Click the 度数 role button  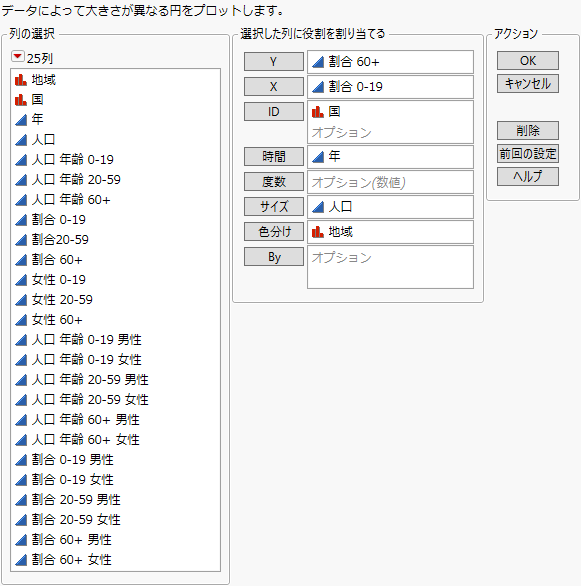tap(273, 182)
